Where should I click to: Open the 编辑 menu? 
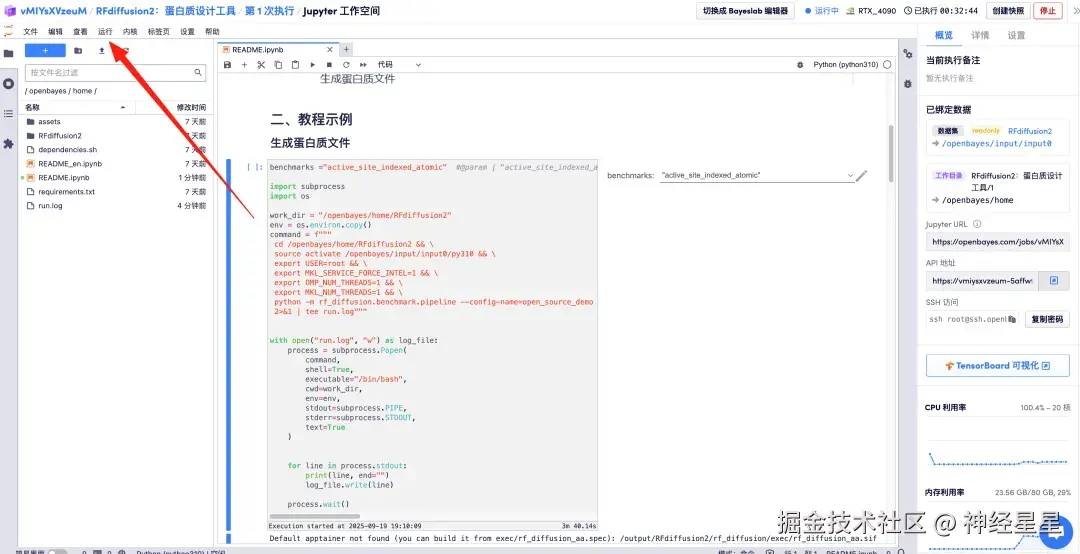click(55, 32)
